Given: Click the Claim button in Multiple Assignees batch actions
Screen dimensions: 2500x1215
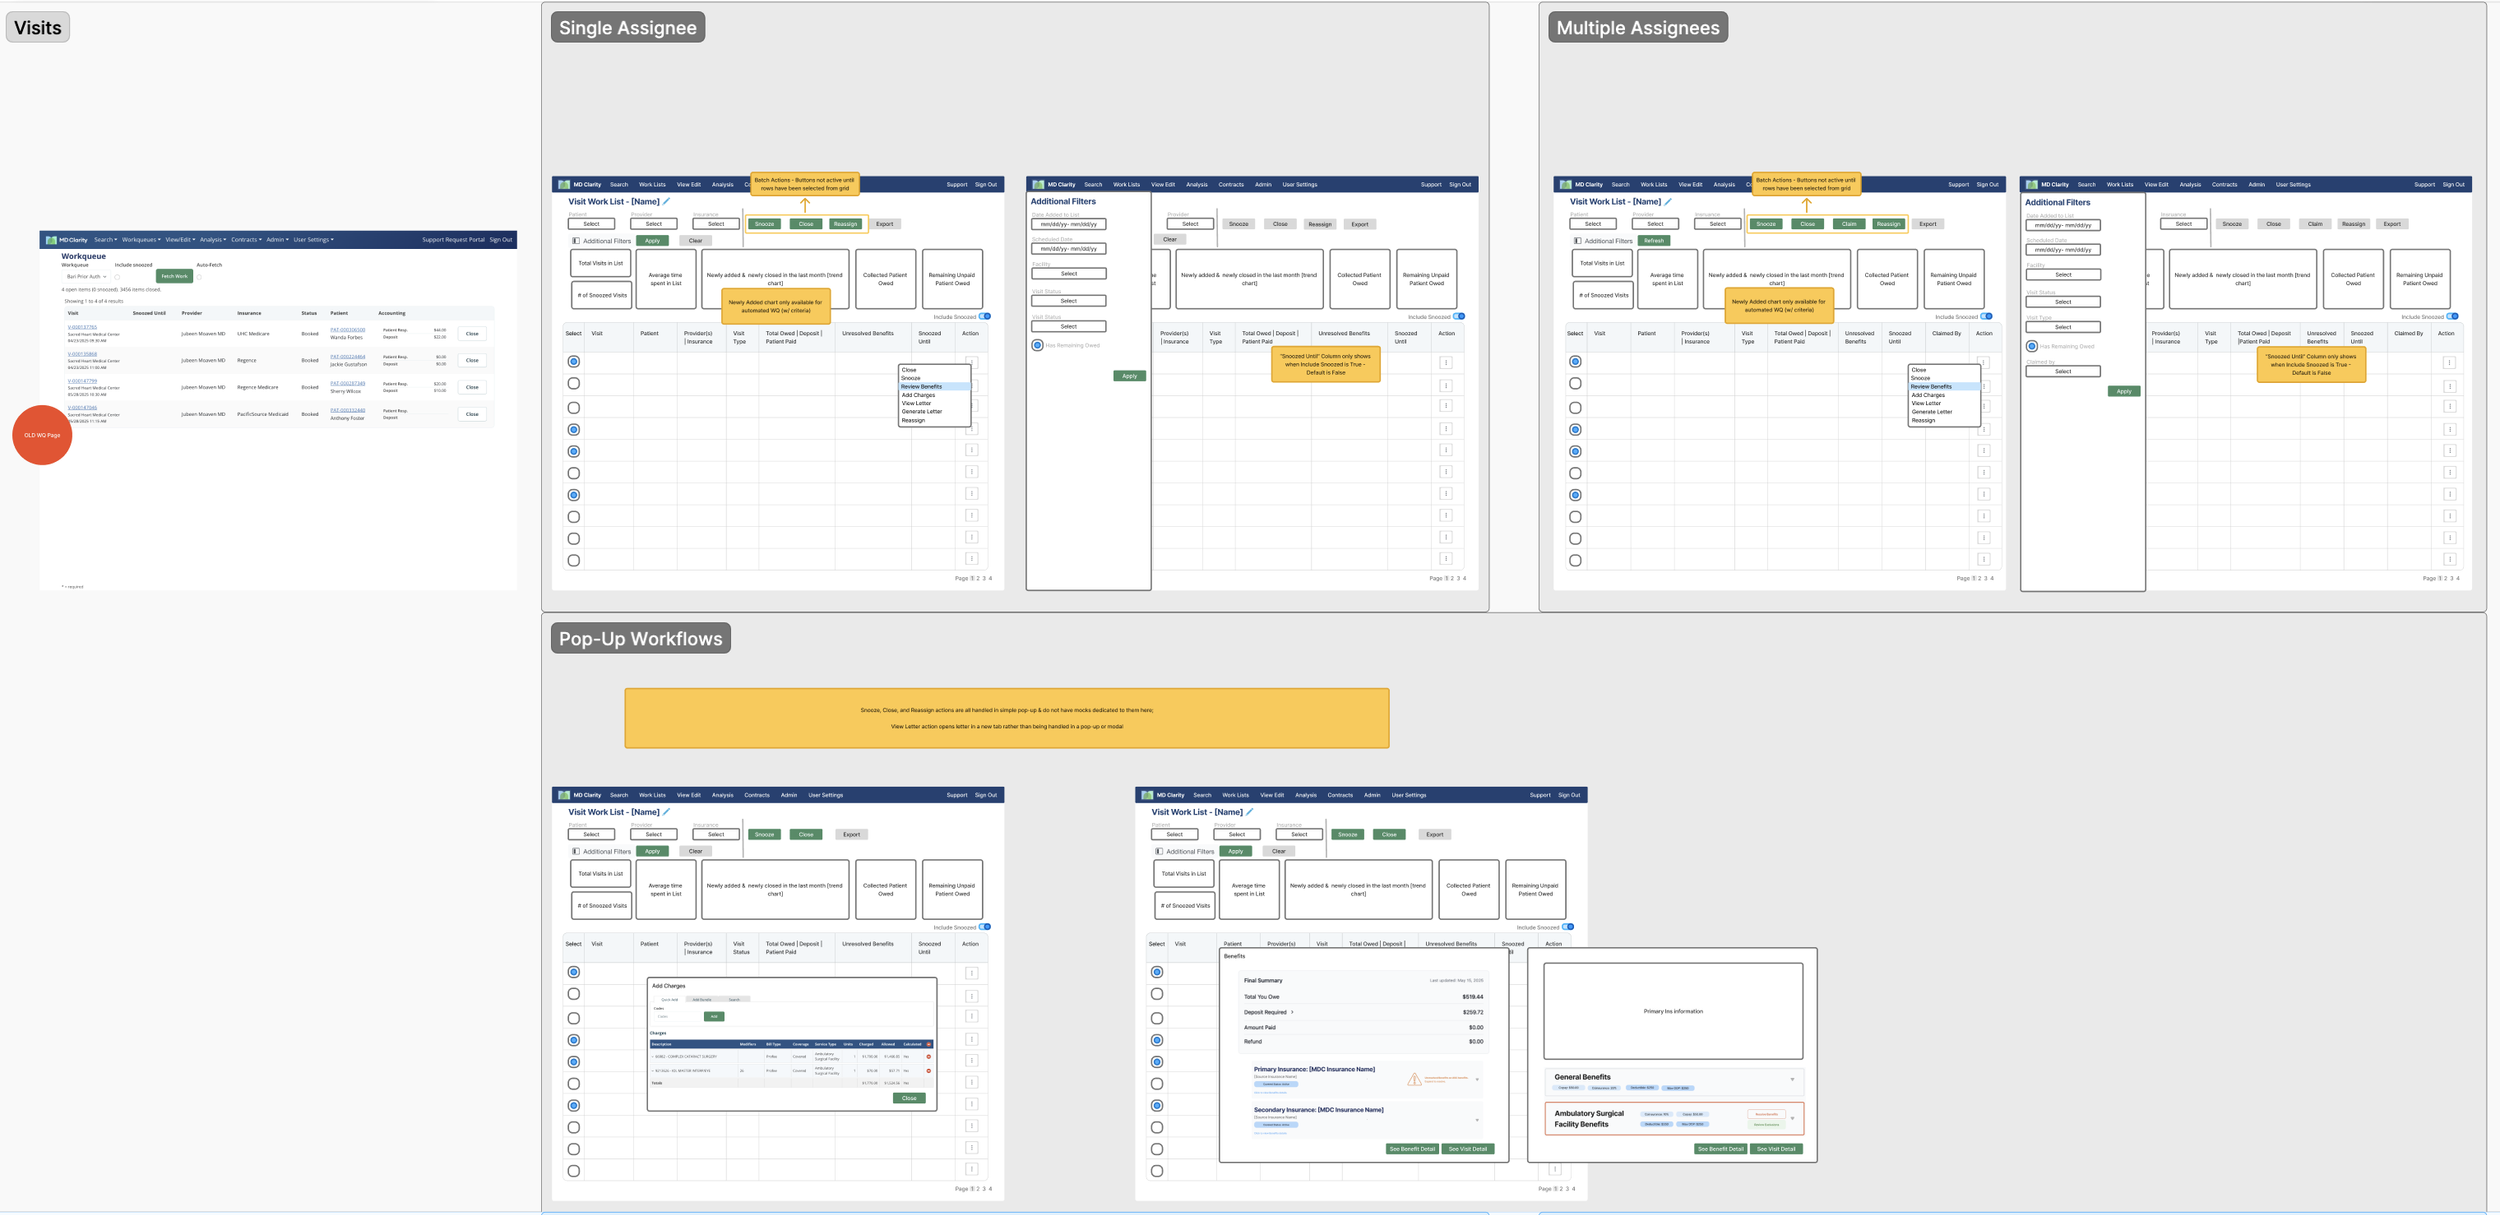Looking at the screenshot, I should pos(1848,224).
